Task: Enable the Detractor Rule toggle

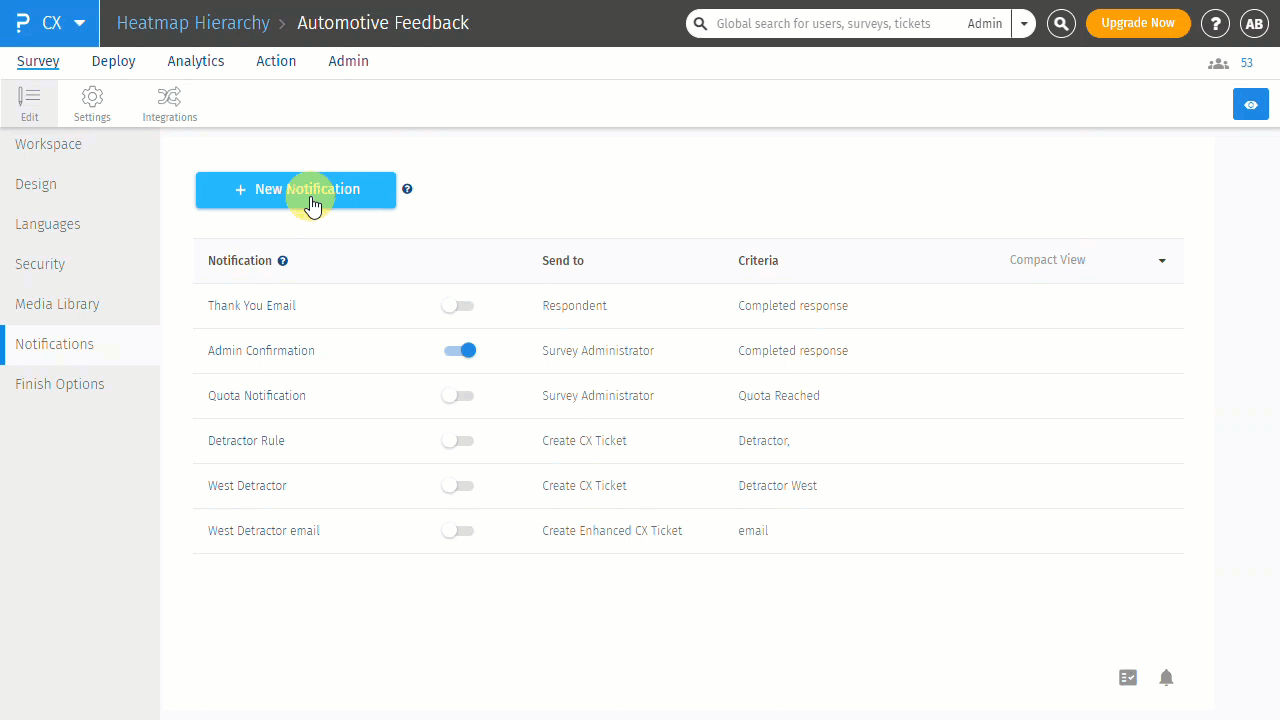Action: tap(458, 441)
